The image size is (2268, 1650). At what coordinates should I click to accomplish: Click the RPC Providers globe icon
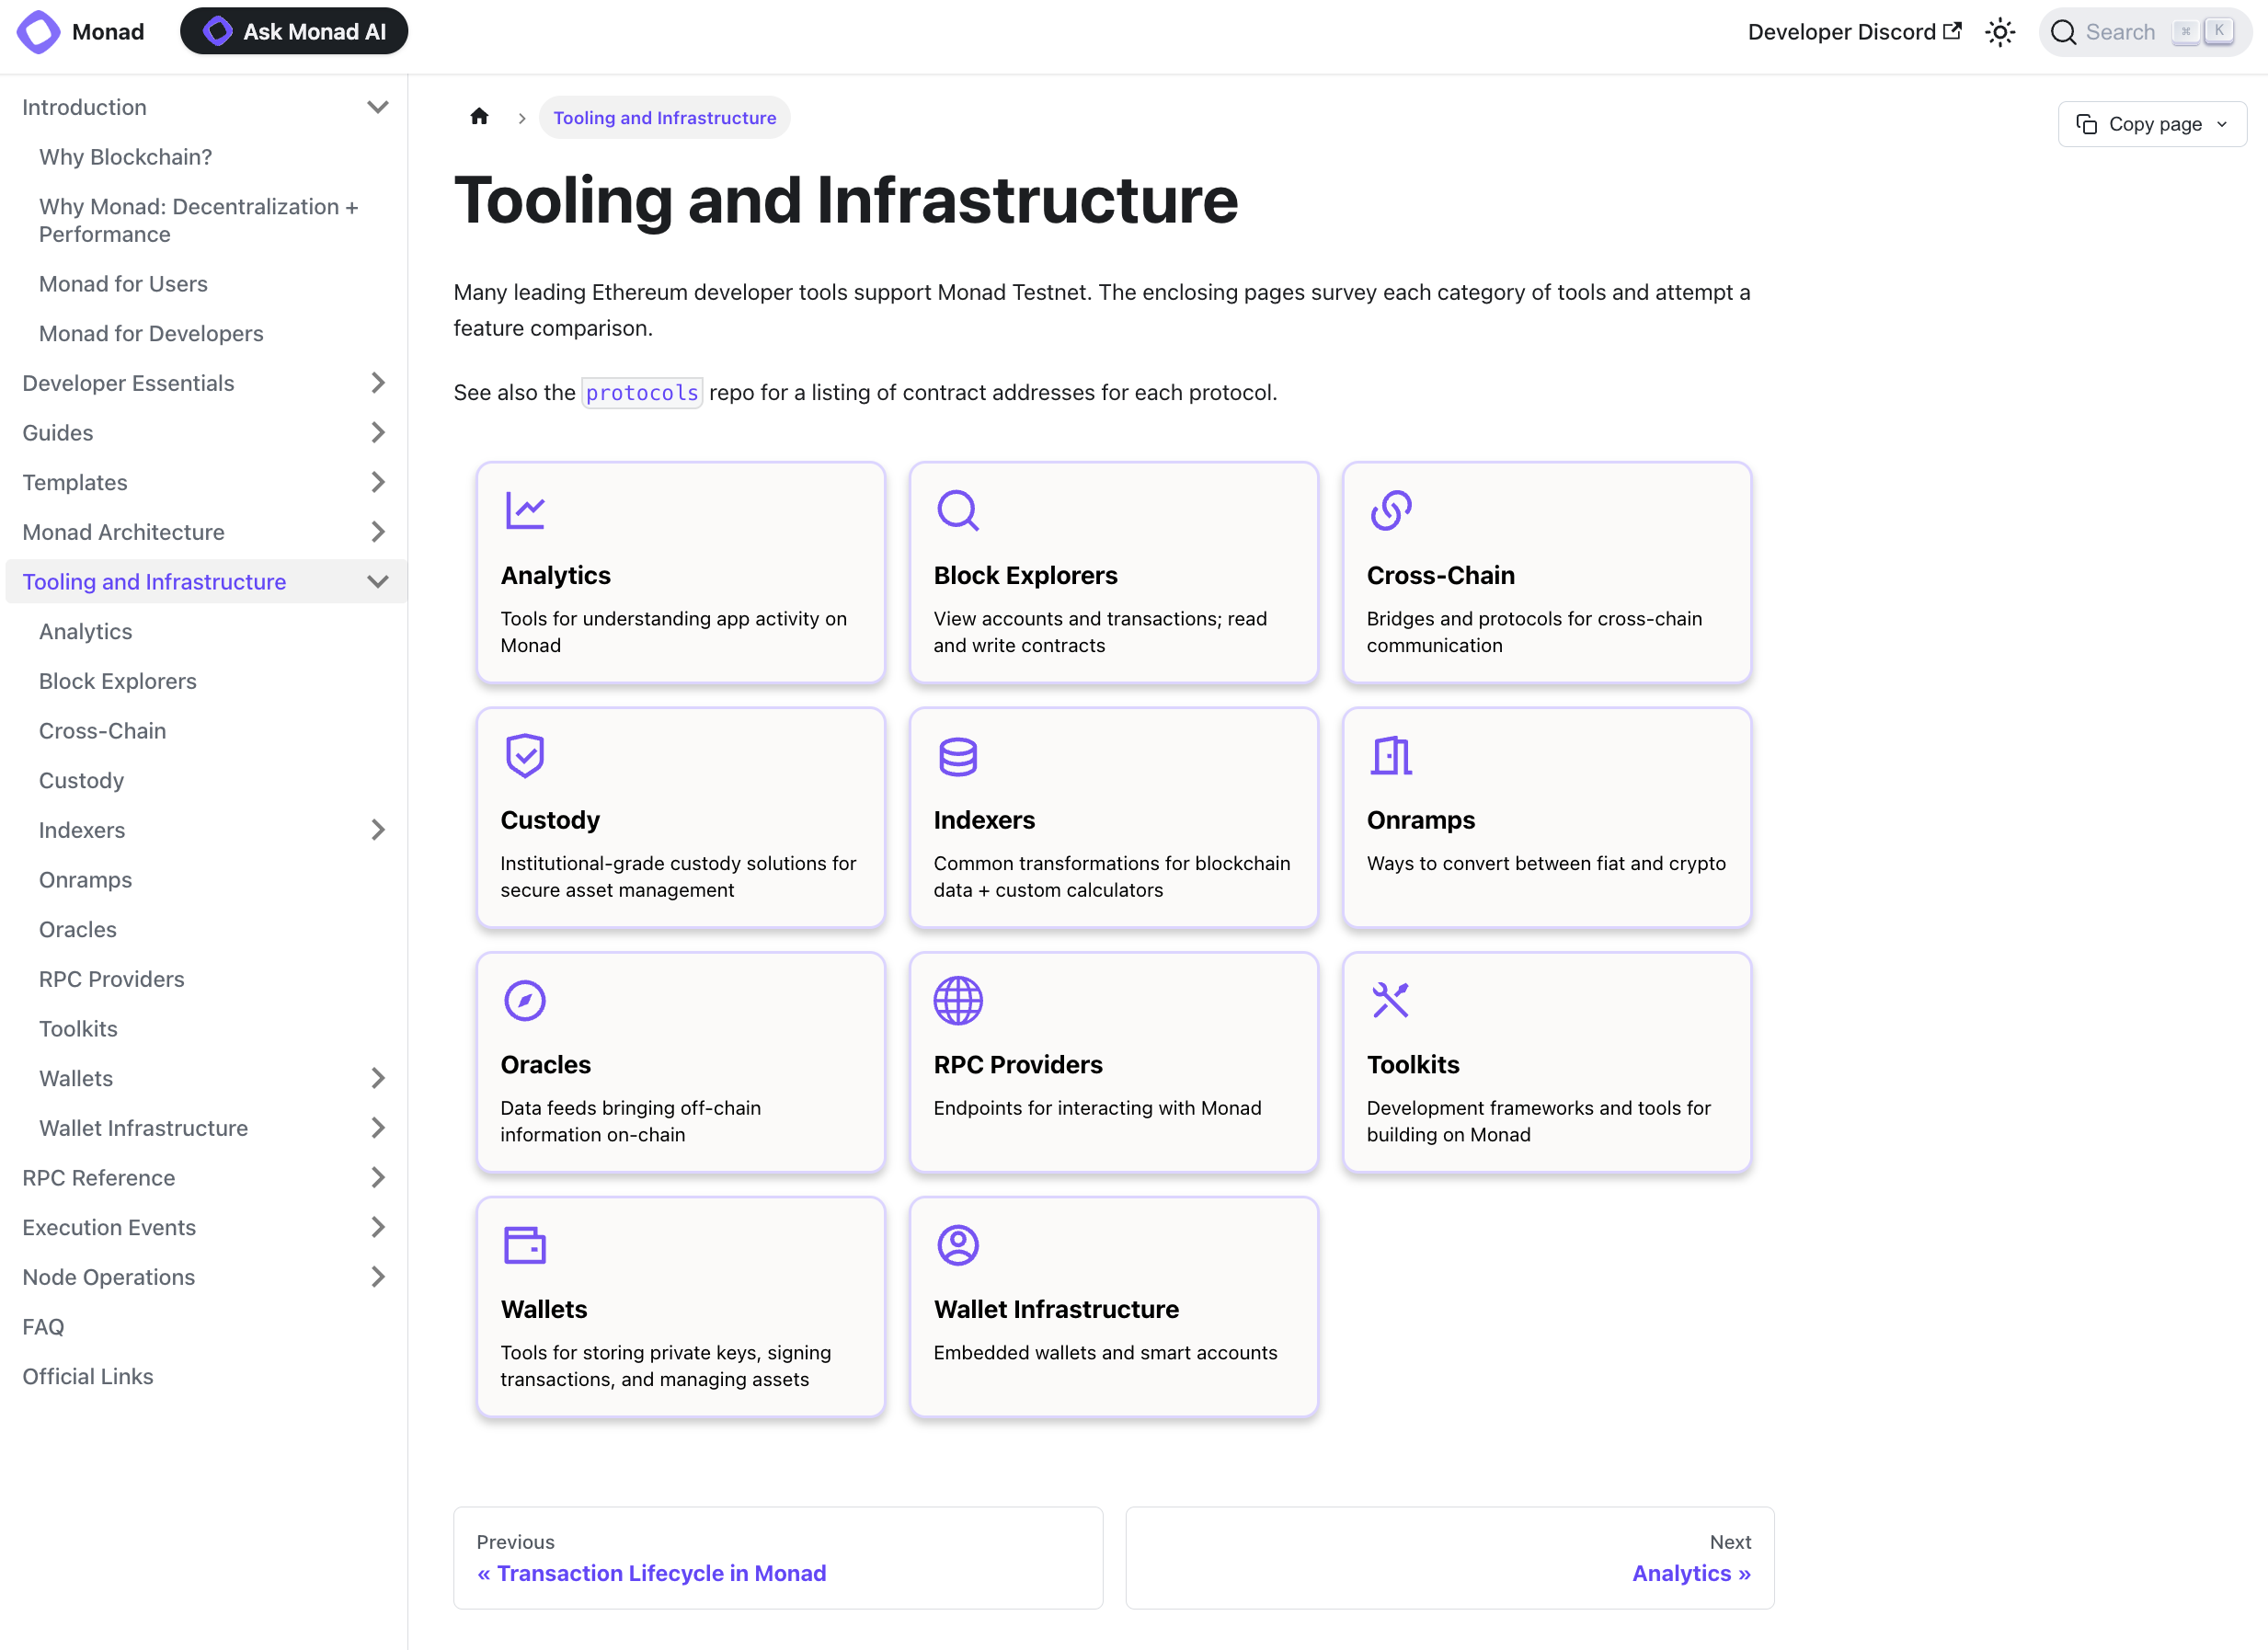coord(957,1000)
